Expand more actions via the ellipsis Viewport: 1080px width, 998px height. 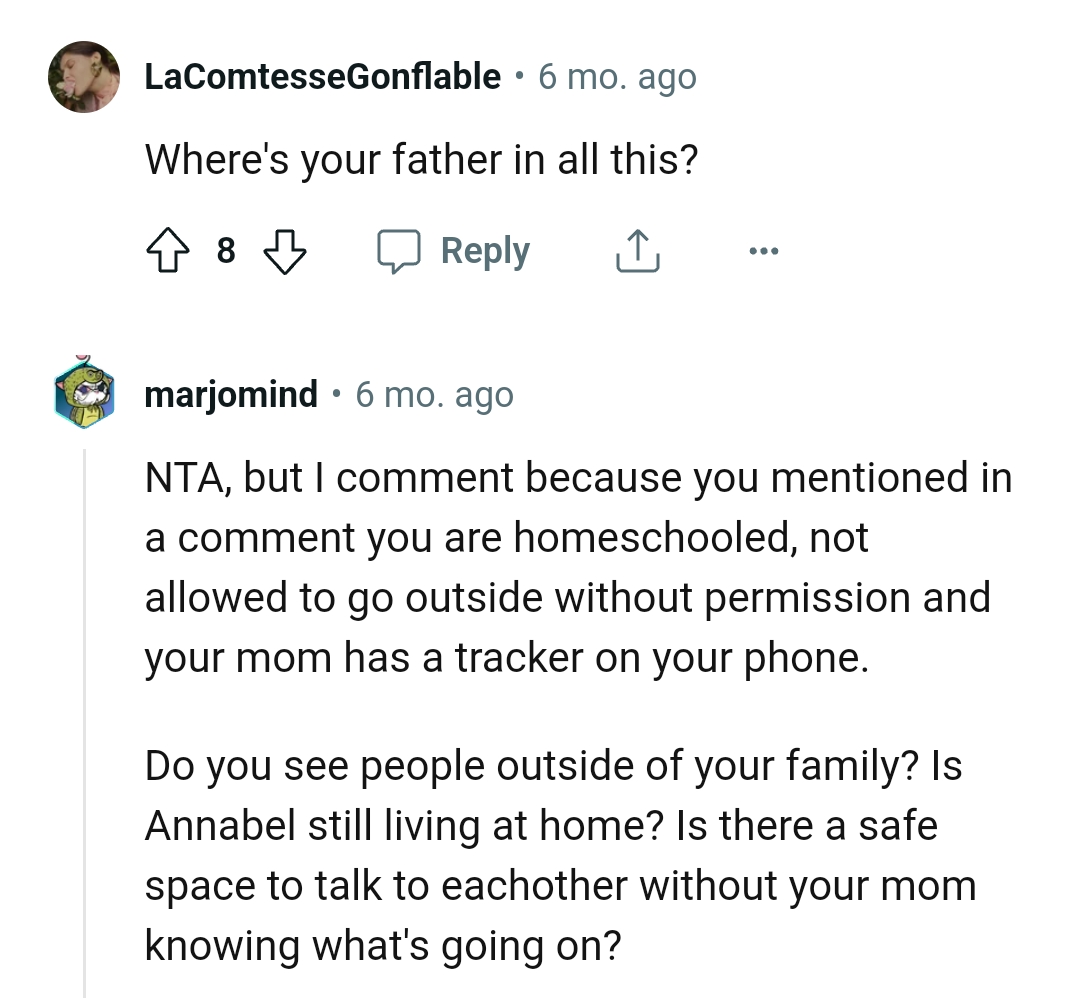click(x=764, y=251)
